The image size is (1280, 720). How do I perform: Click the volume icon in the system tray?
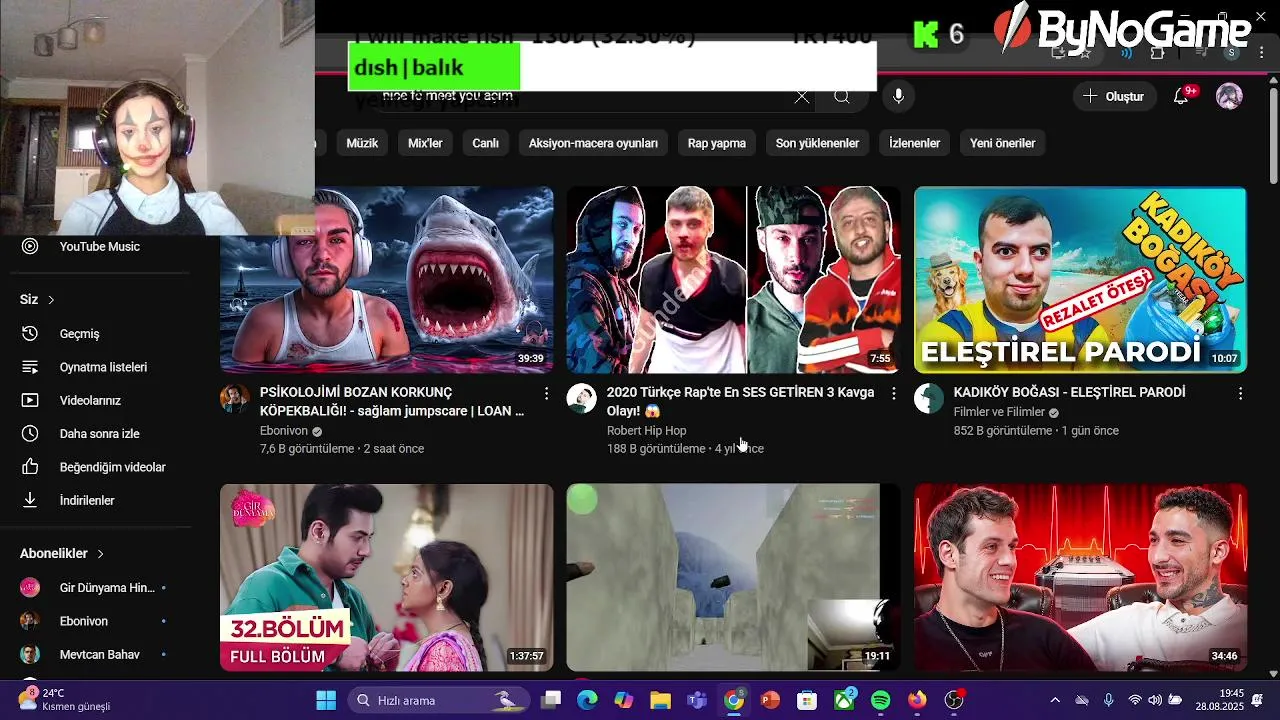click(x=1155, y=700)
